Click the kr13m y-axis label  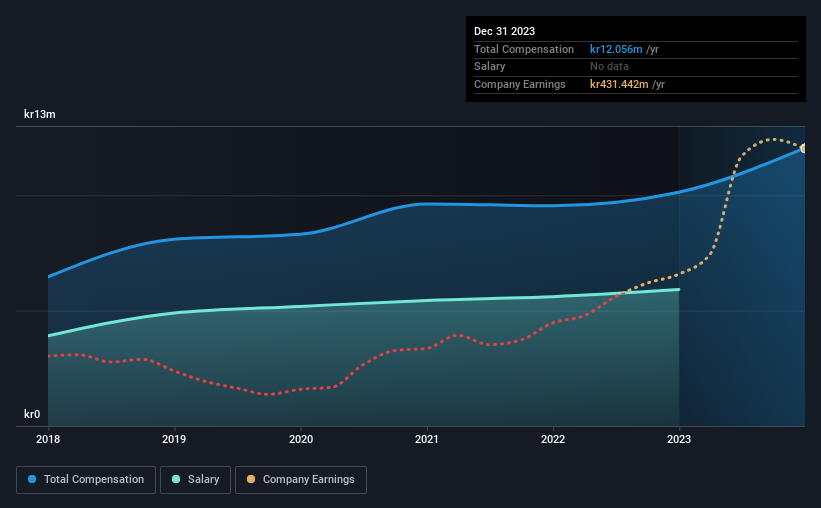[40, 114]
